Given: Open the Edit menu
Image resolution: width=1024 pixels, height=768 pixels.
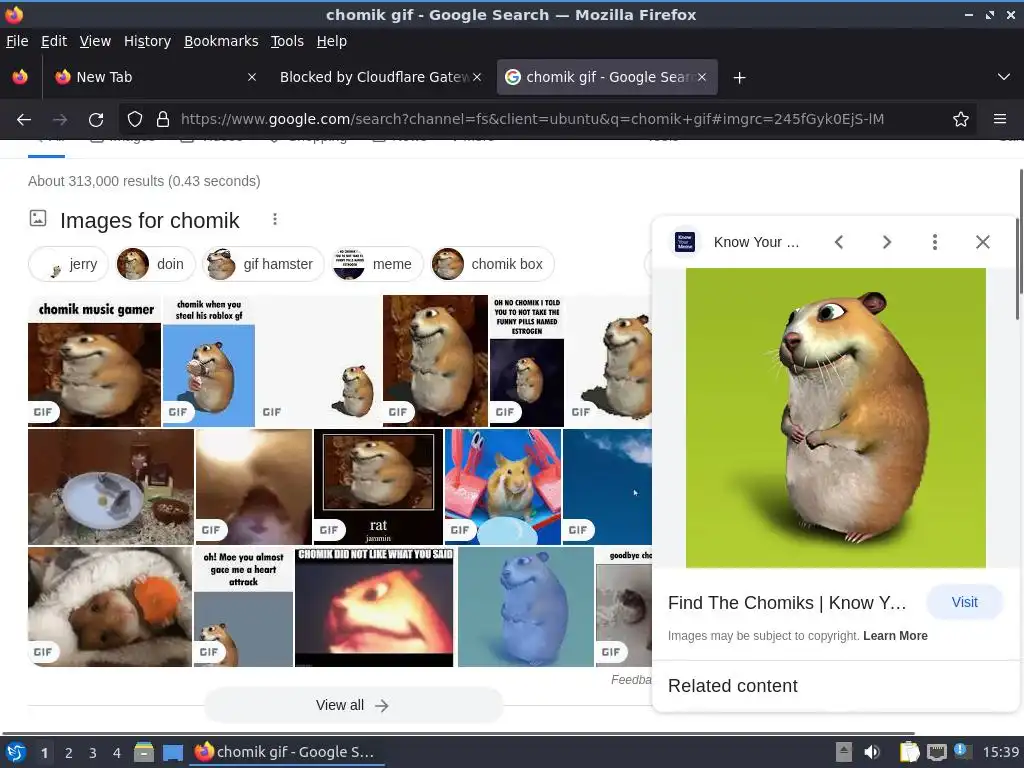Looking at the screenshot, I should [54, 41].
